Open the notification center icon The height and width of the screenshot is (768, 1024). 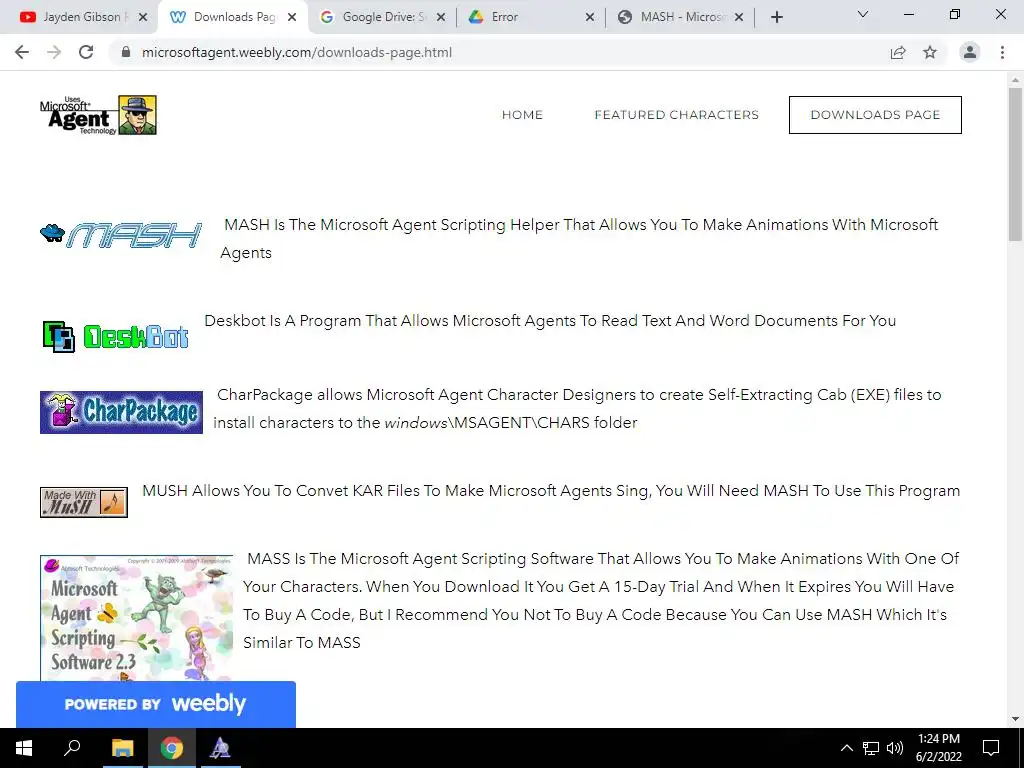(991, 748)
